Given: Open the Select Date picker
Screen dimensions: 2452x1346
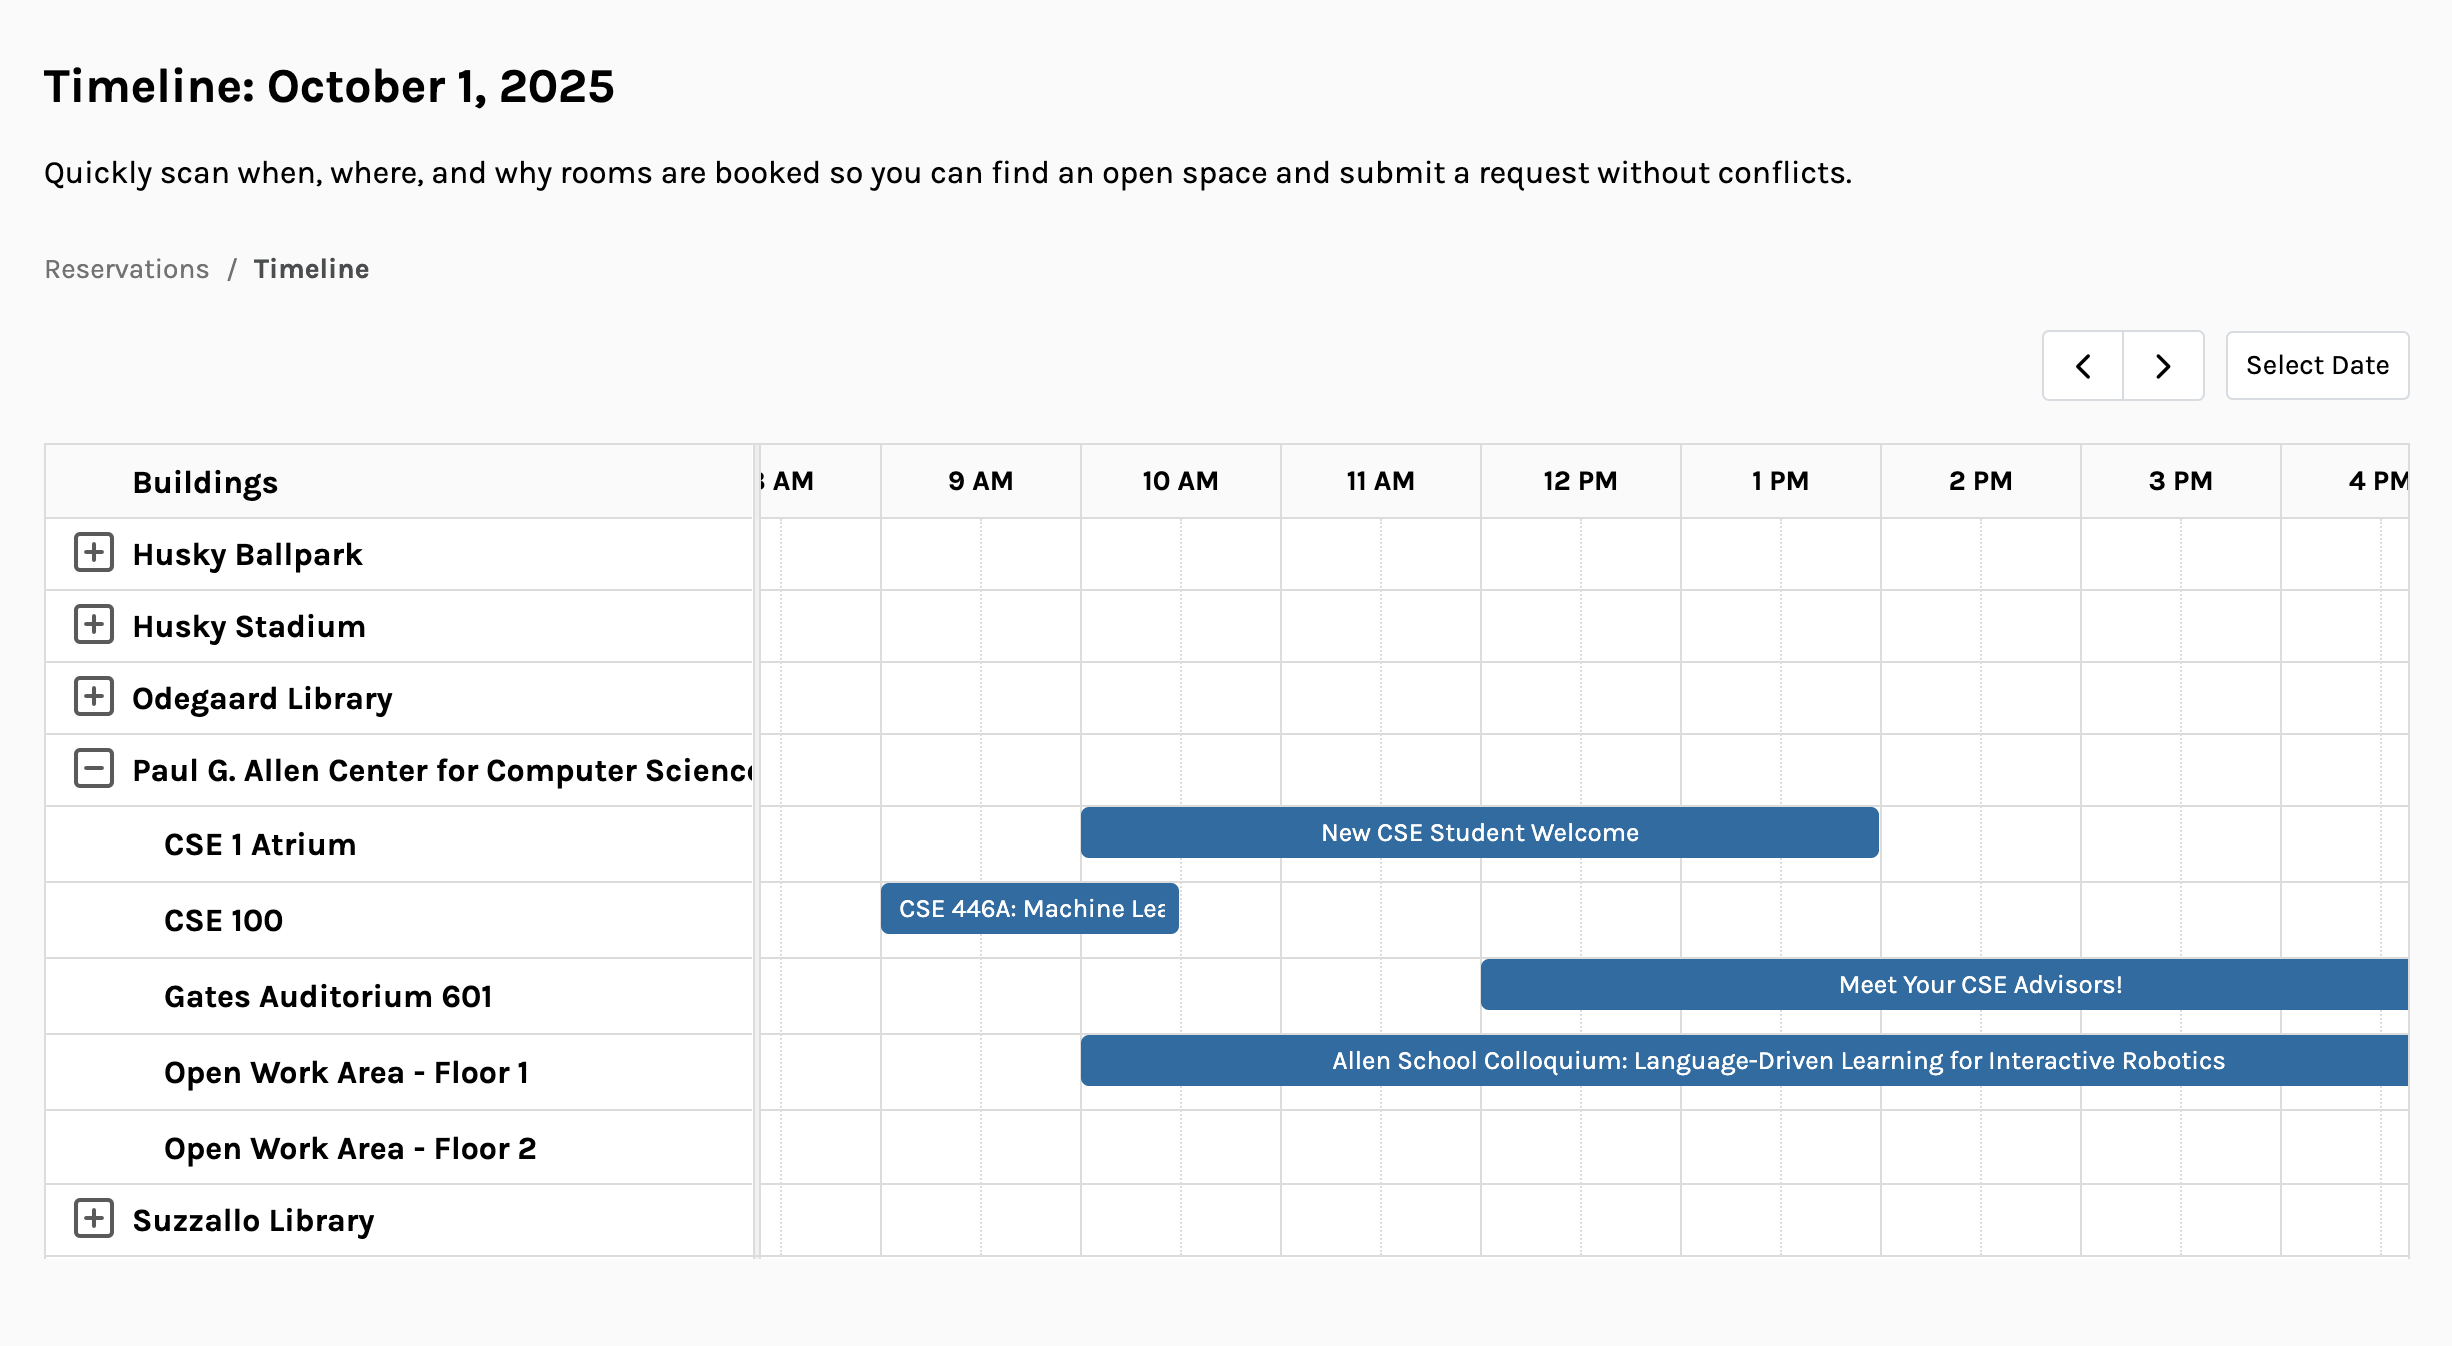Looking at the screenshot, I should coord(2317,366).
